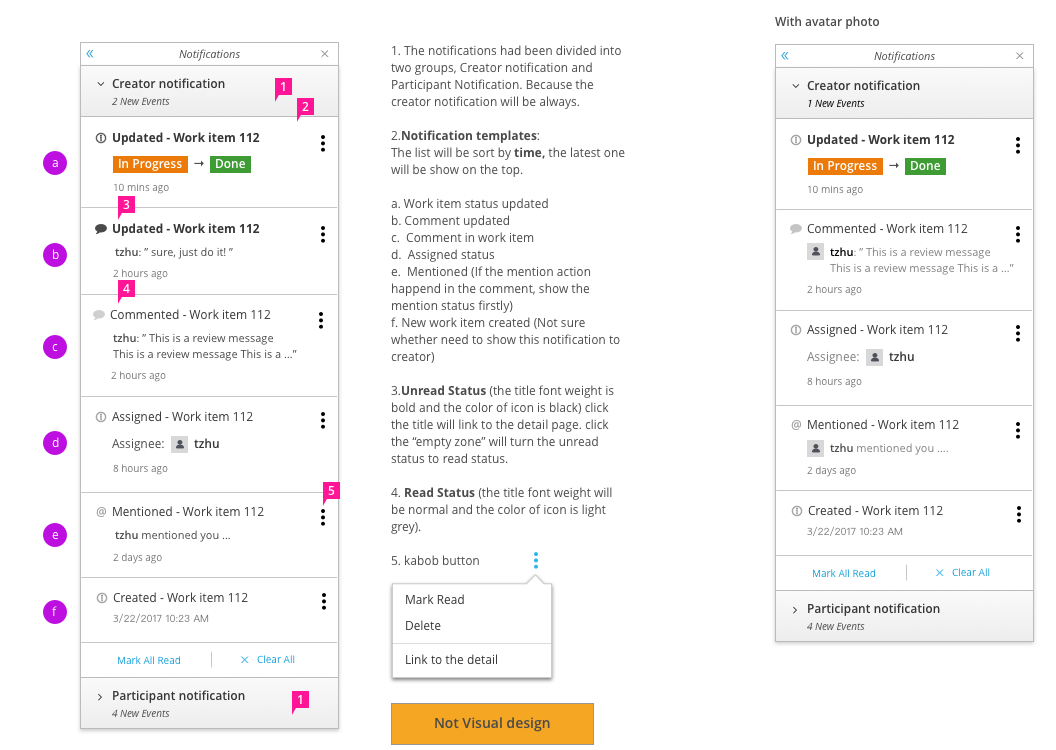Open the kebab button next to step 5 description

536,560
